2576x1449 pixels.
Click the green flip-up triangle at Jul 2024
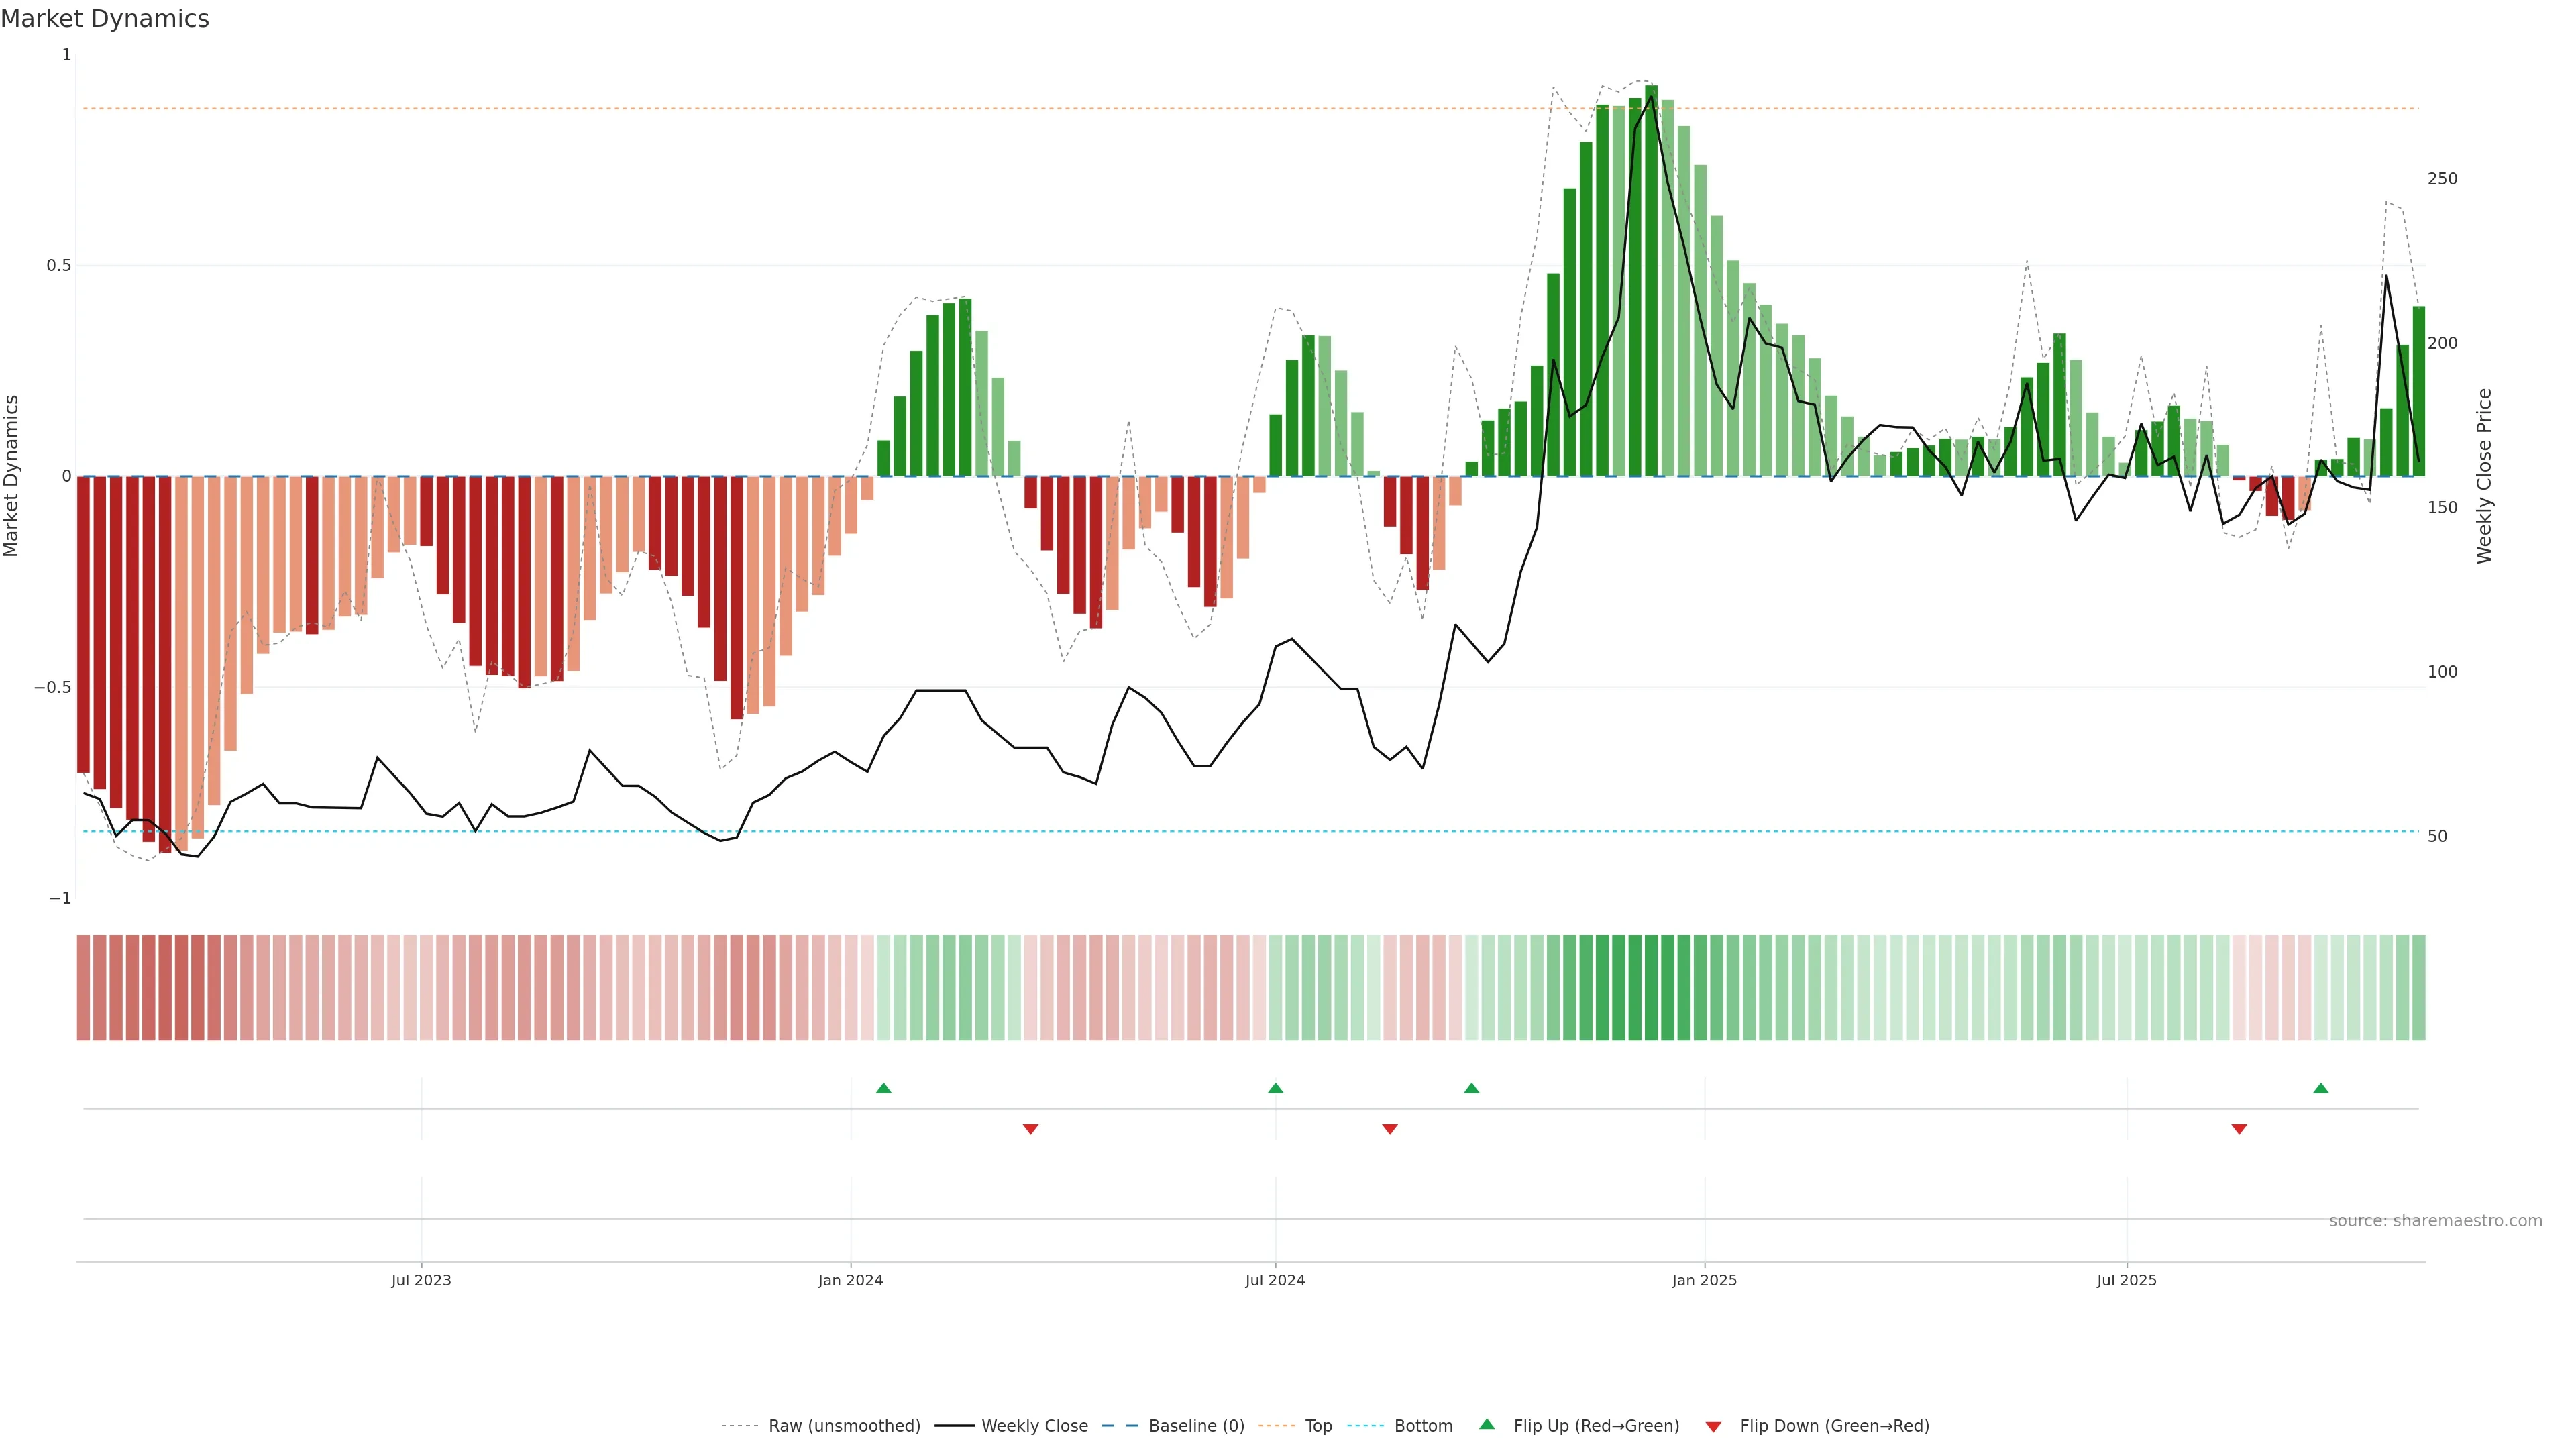pyautogui.click(x=1275, y=1088)
